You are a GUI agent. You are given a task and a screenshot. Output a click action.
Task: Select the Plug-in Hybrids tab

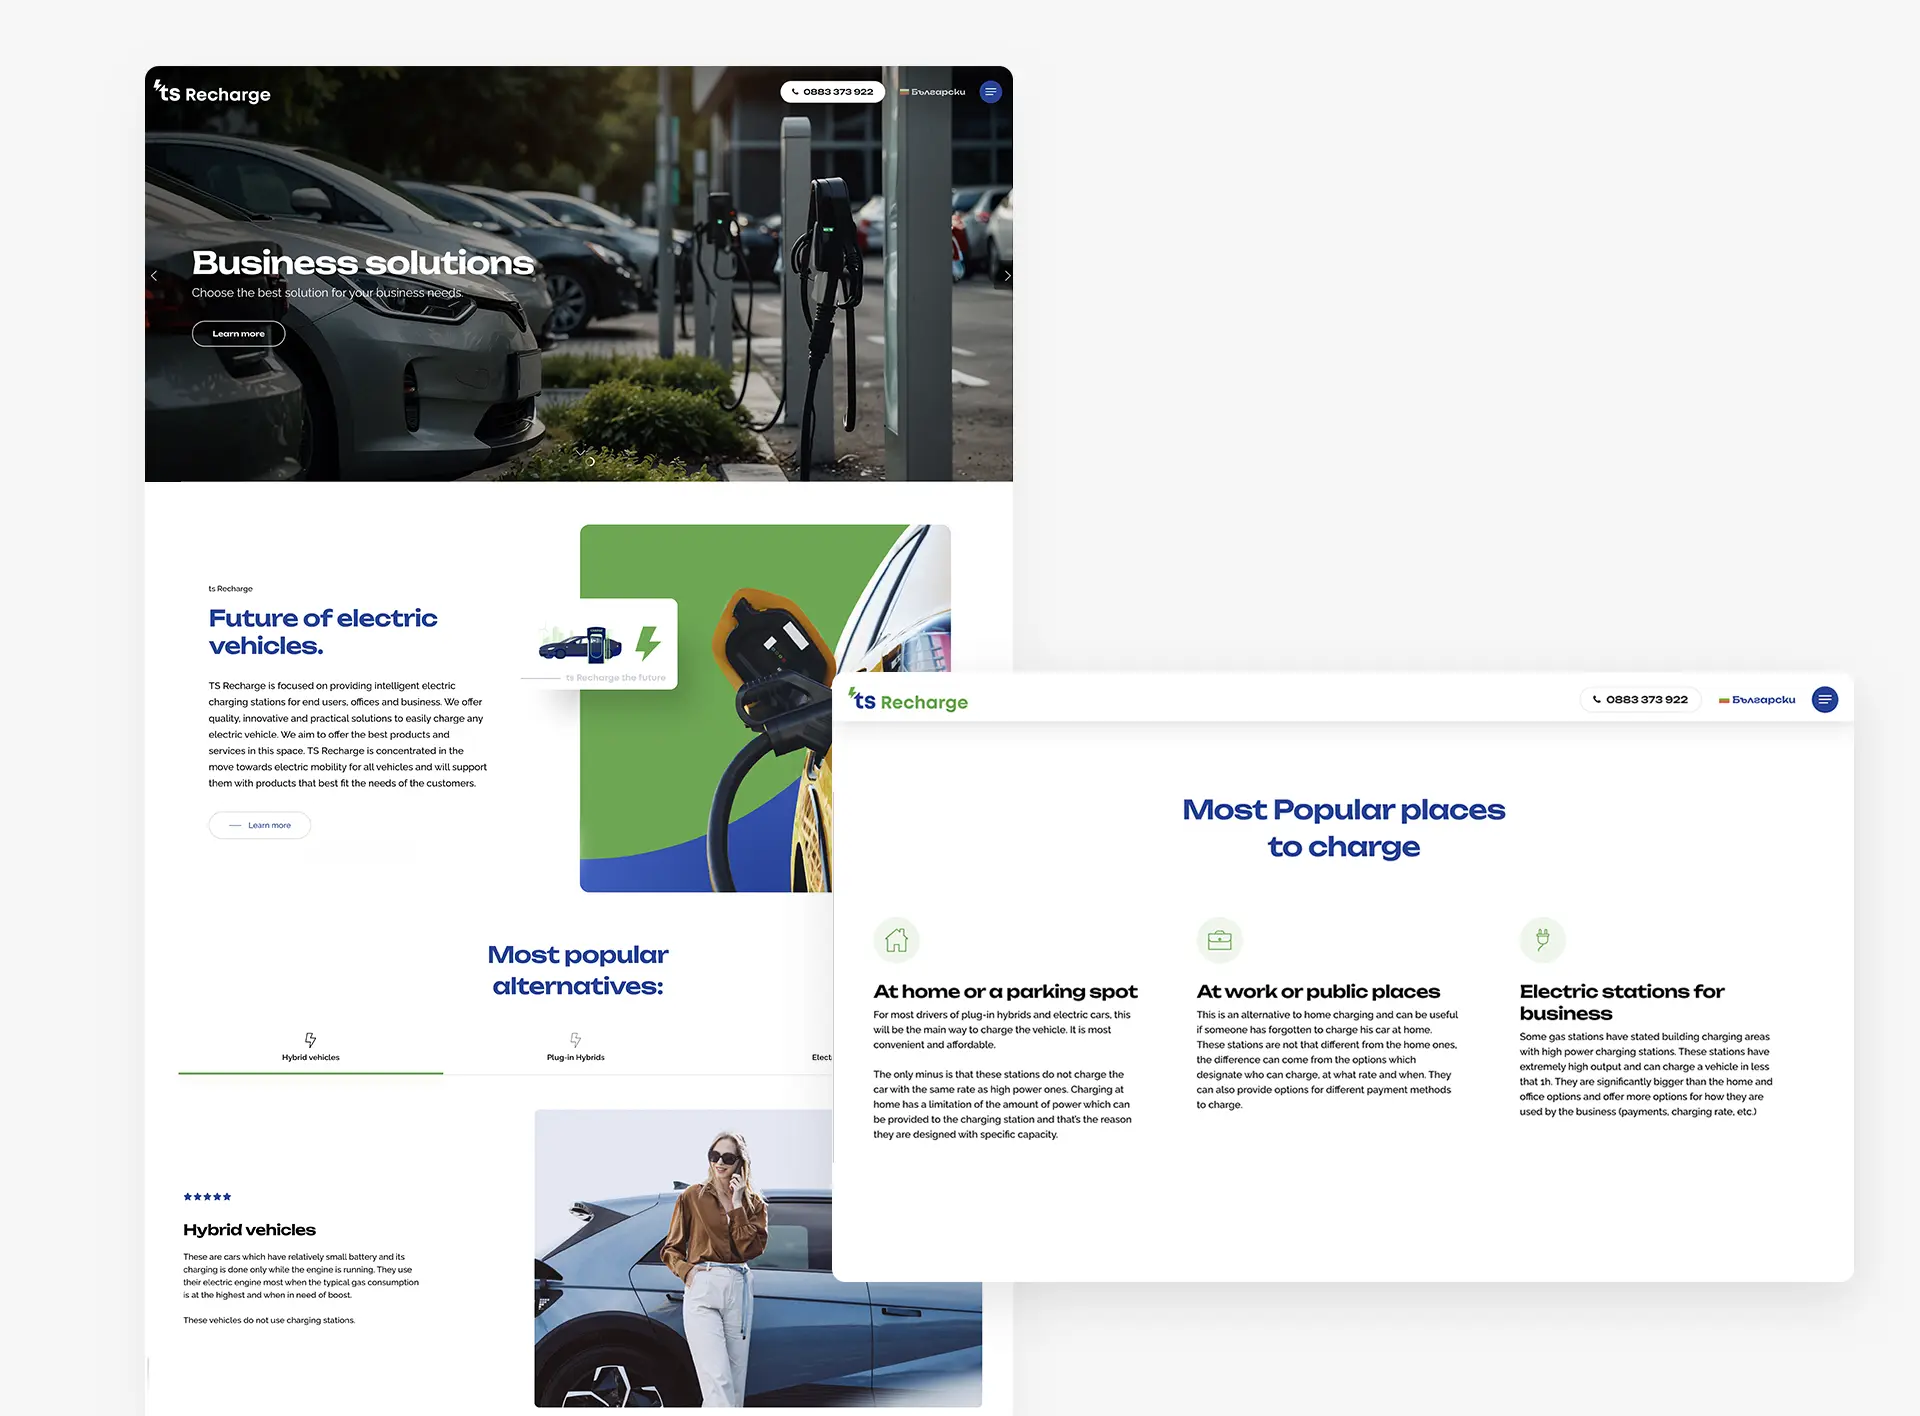(575, 1047)
